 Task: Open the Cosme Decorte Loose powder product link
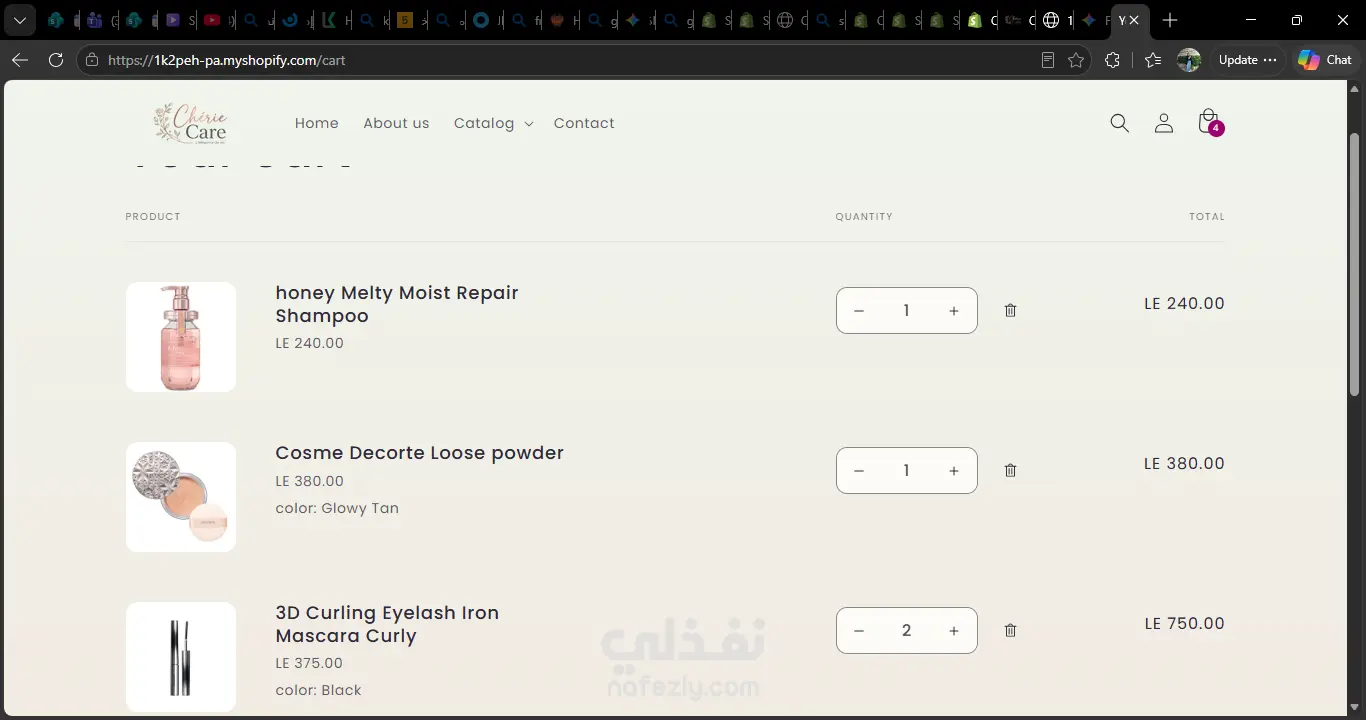tap(420, 453)
